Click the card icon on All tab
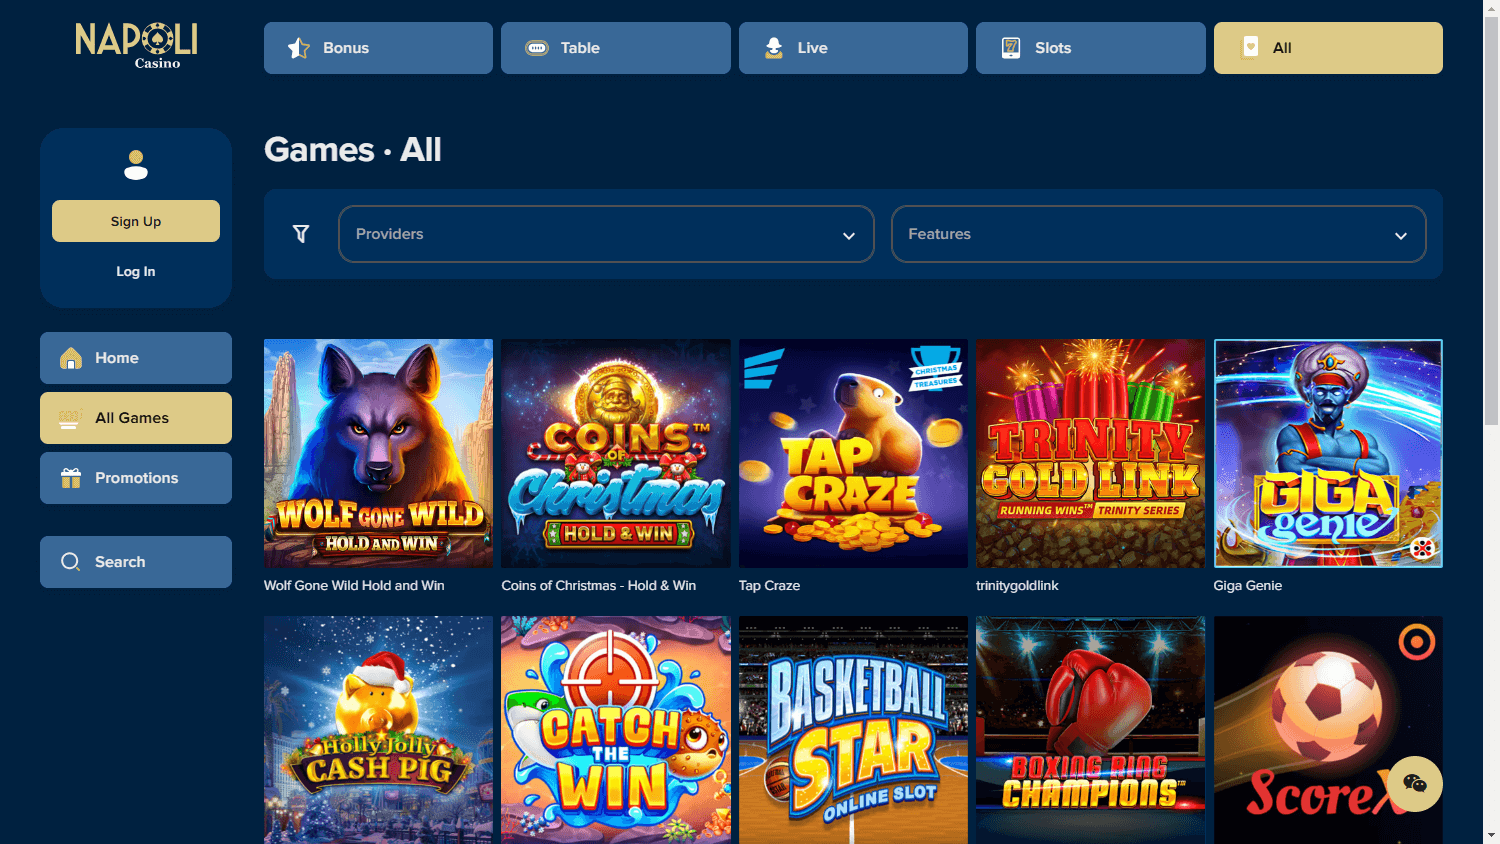1500x844 pixels. 1250,47
